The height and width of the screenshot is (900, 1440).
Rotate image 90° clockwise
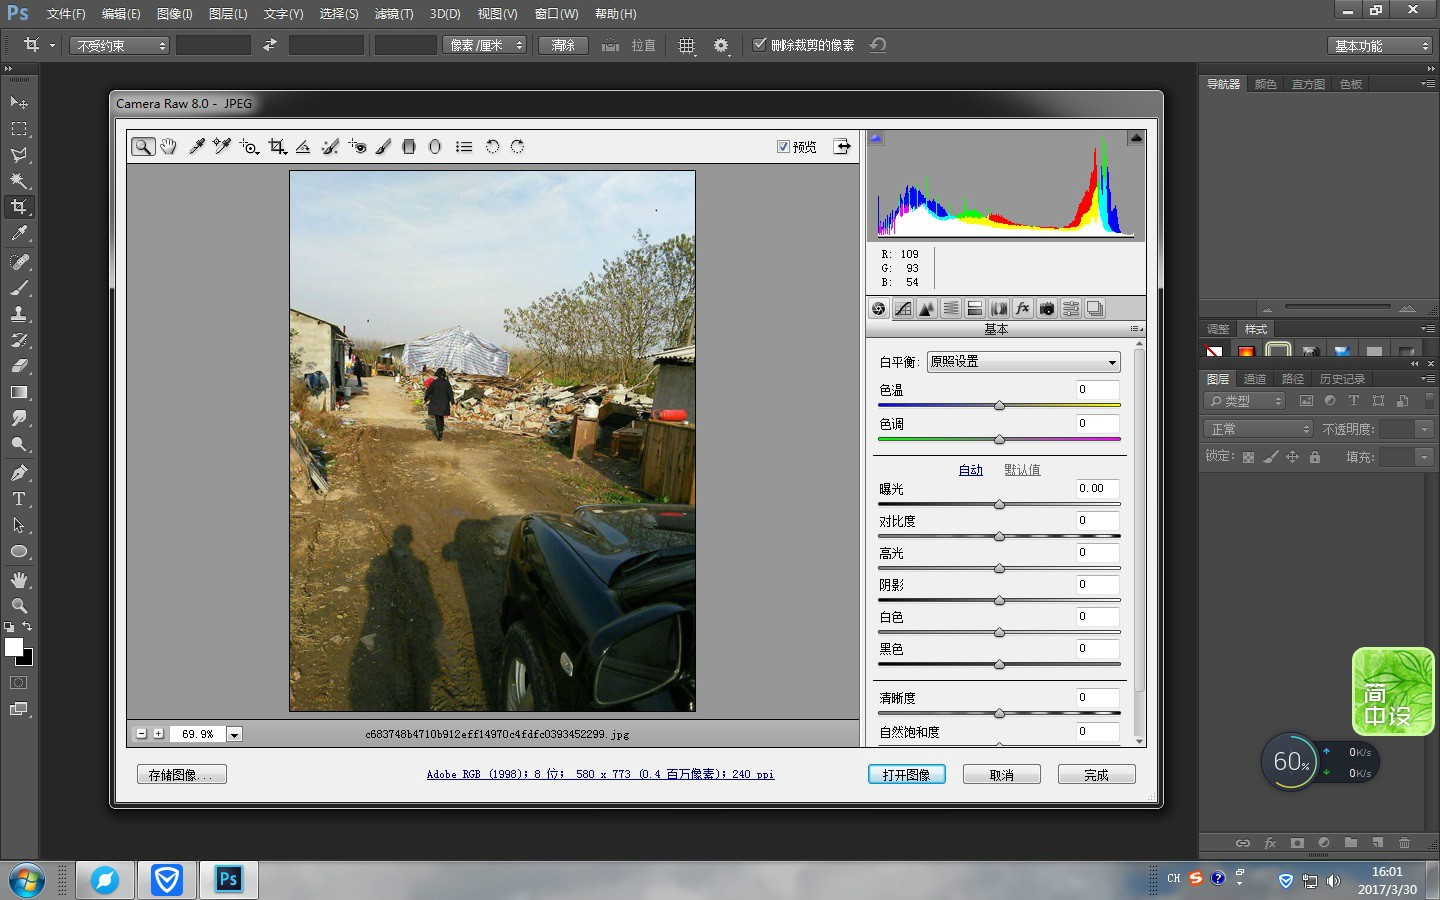pyautogui.click(x=517, y=147)
